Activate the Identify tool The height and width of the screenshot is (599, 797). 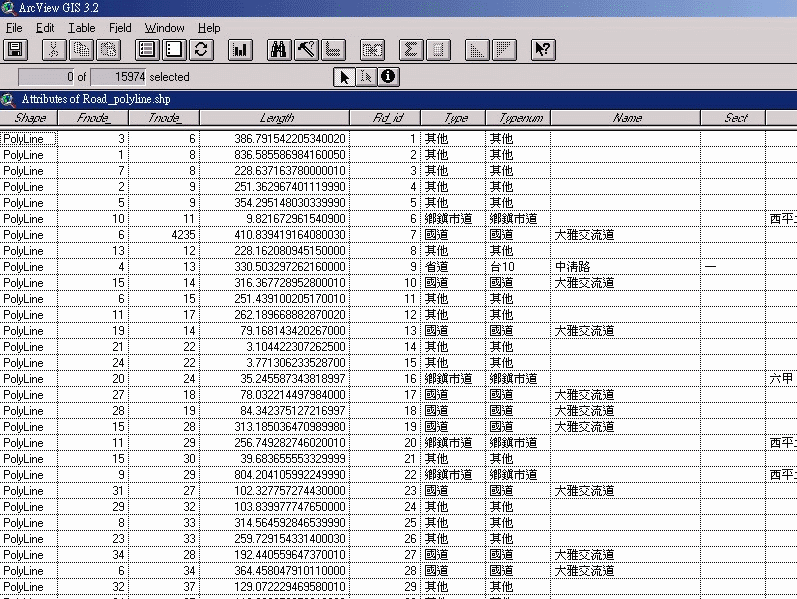388,76
